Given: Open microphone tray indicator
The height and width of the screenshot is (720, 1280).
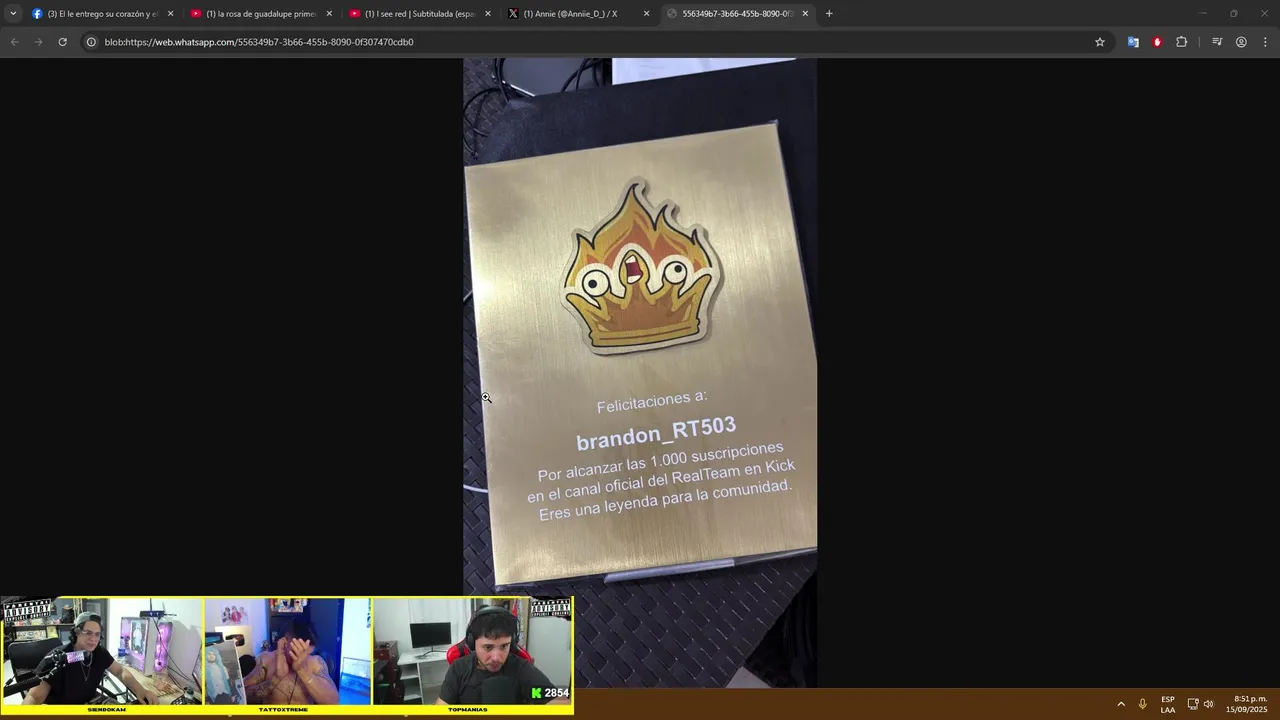Looking at the screenshot, I should tap(1142, 704).
